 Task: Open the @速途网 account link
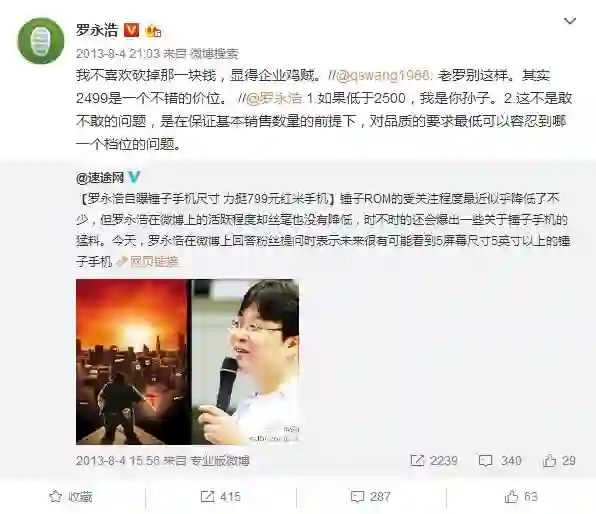click(100, 177)
